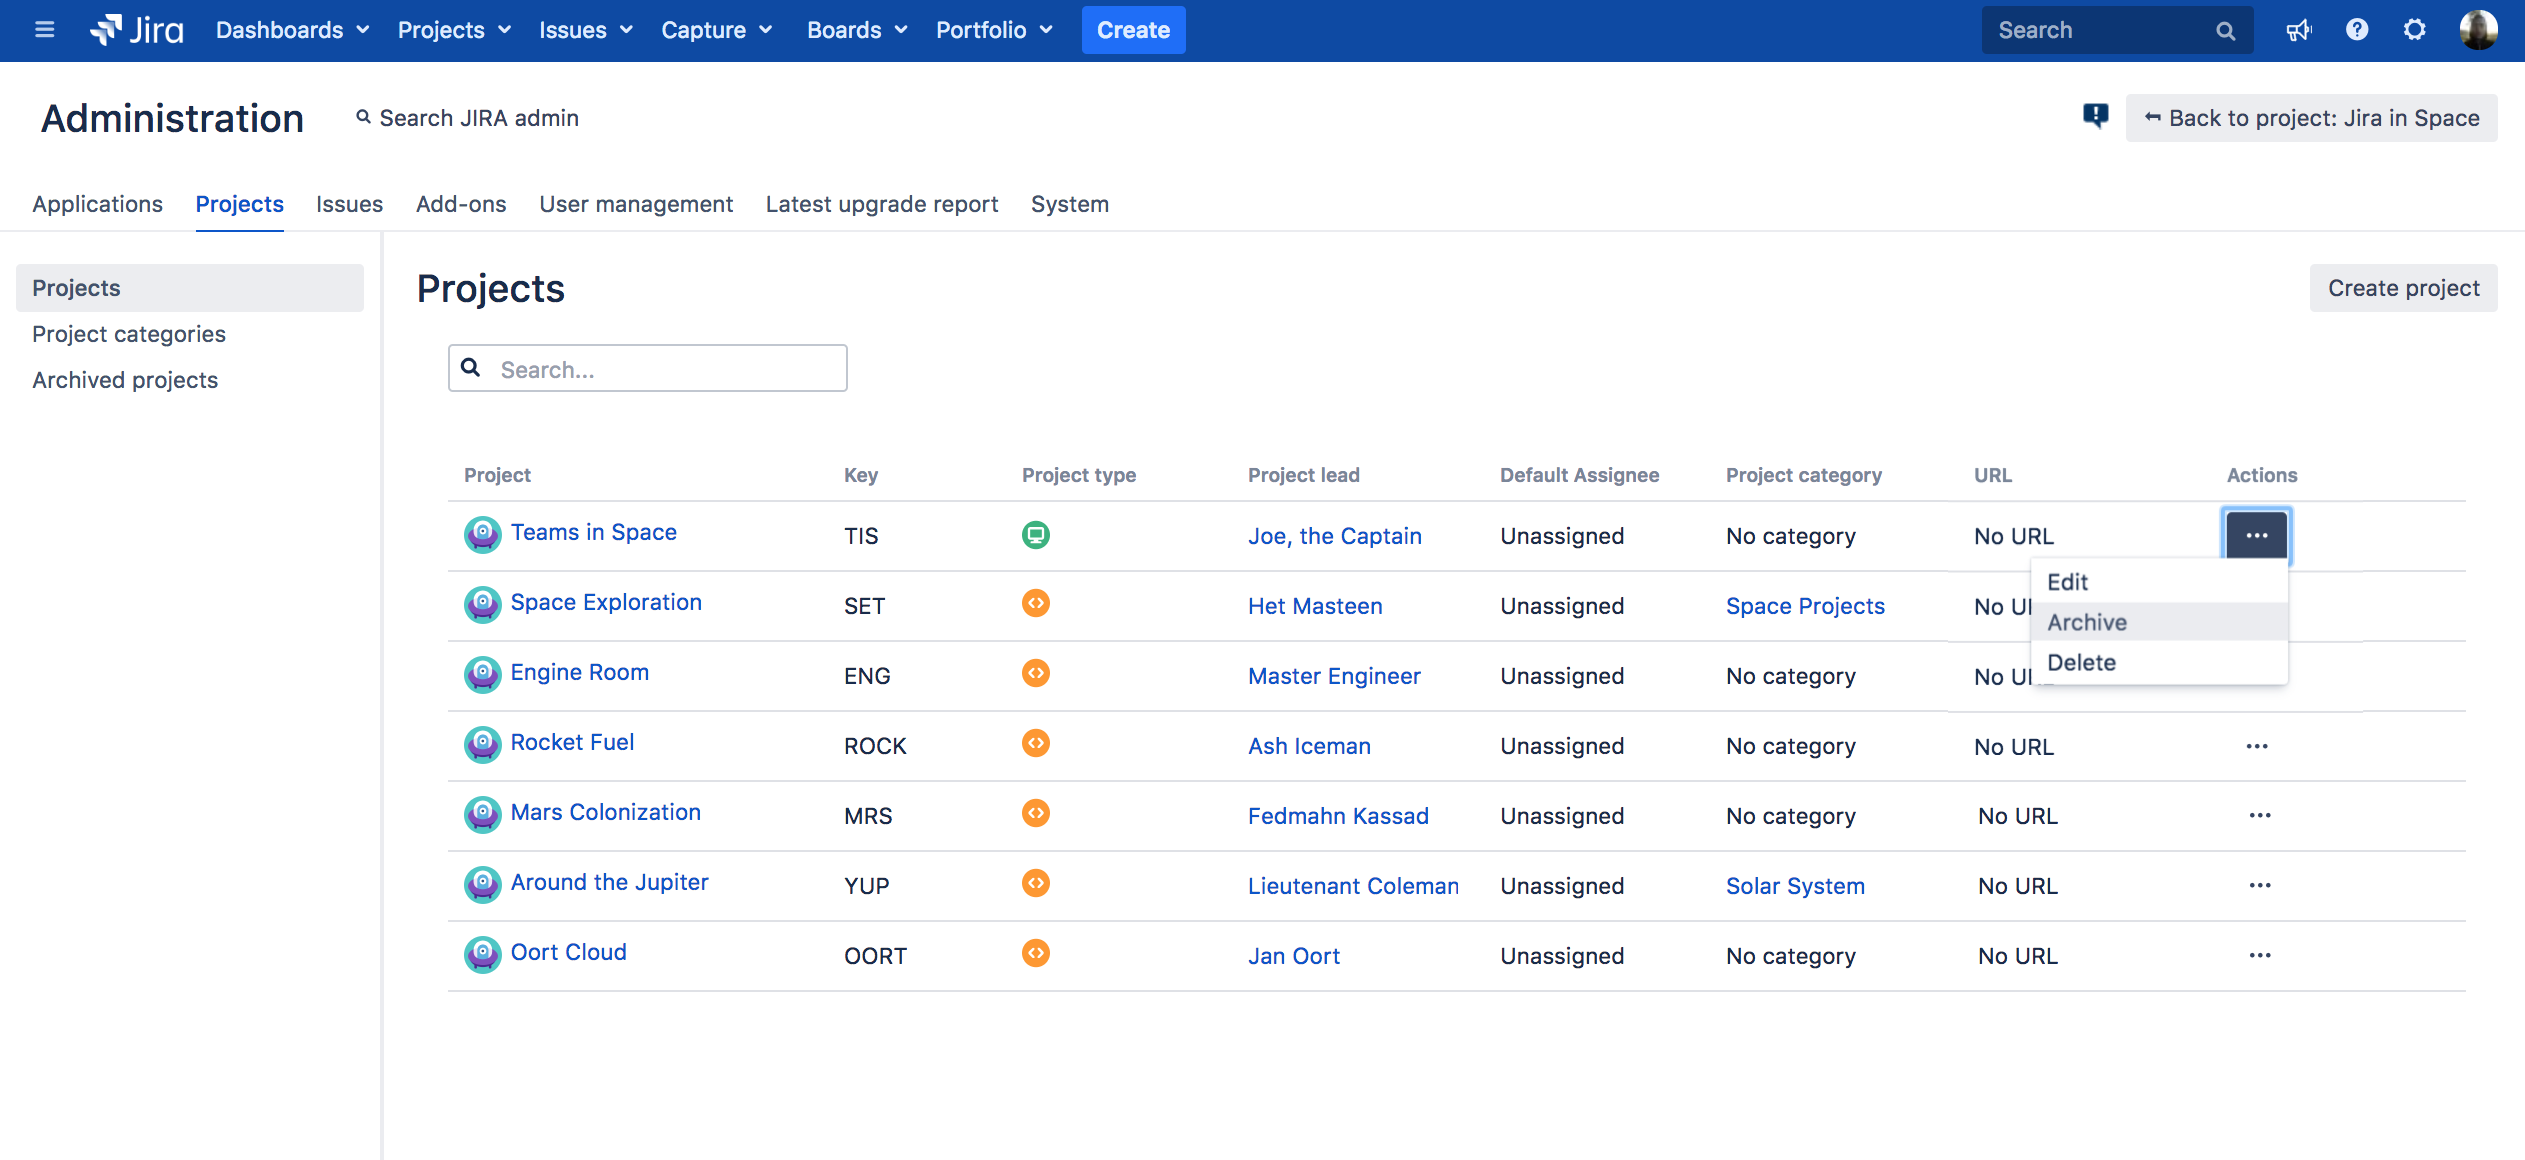Open the hamburger sidebar menu
This screenshot has height=1160, width=2525.
pyautogui.click(x=44, y=30)
